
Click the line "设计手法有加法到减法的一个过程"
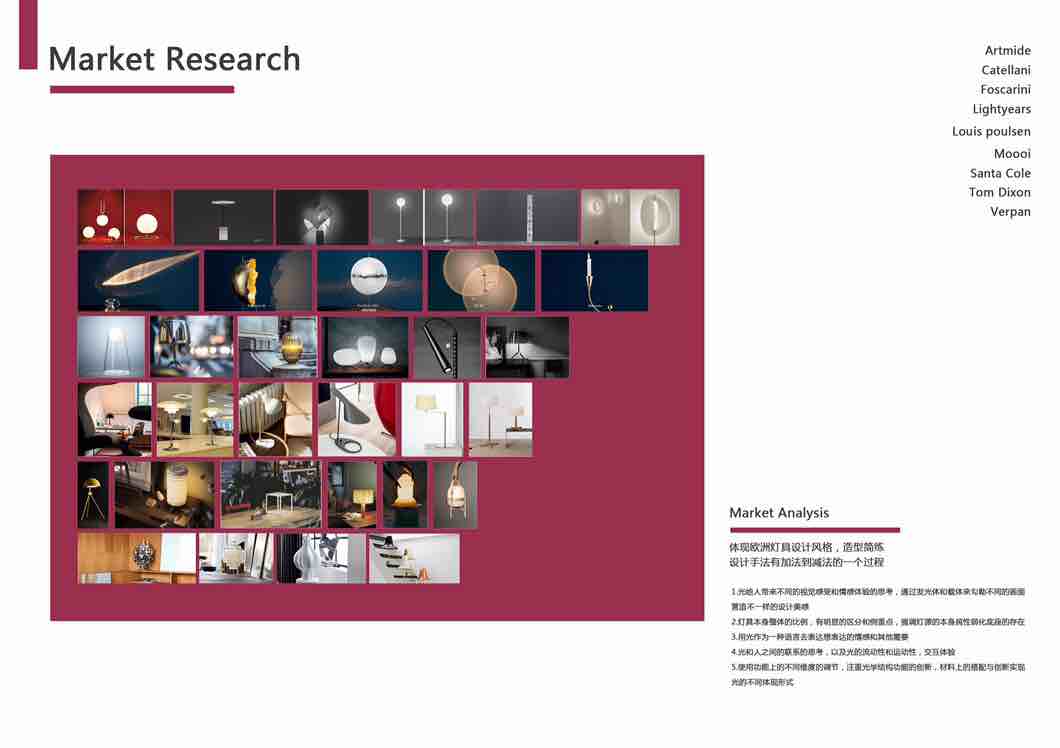tap(806, 562)
